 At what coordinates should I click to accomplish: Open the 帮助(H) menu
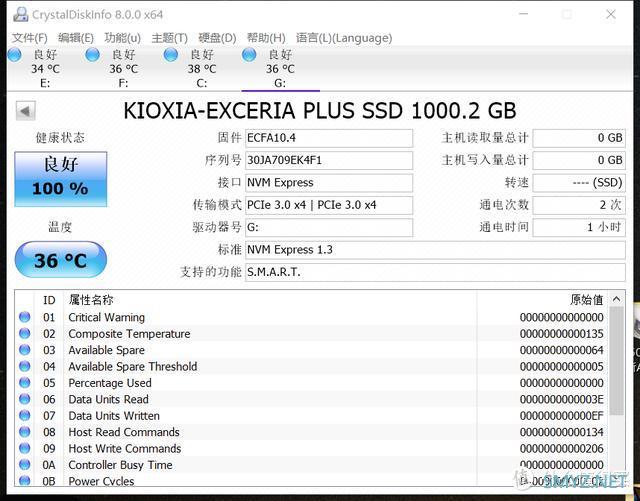266,38
